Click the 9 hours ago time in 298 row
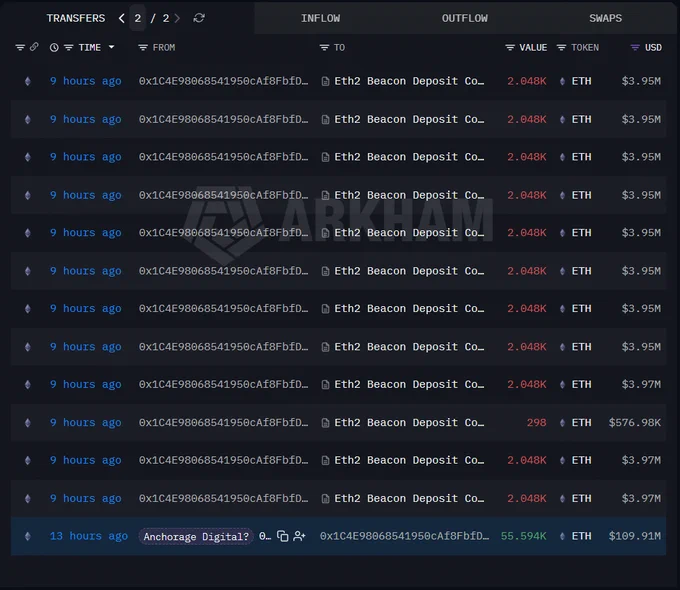The image size is (680, 590). (85, 423)
